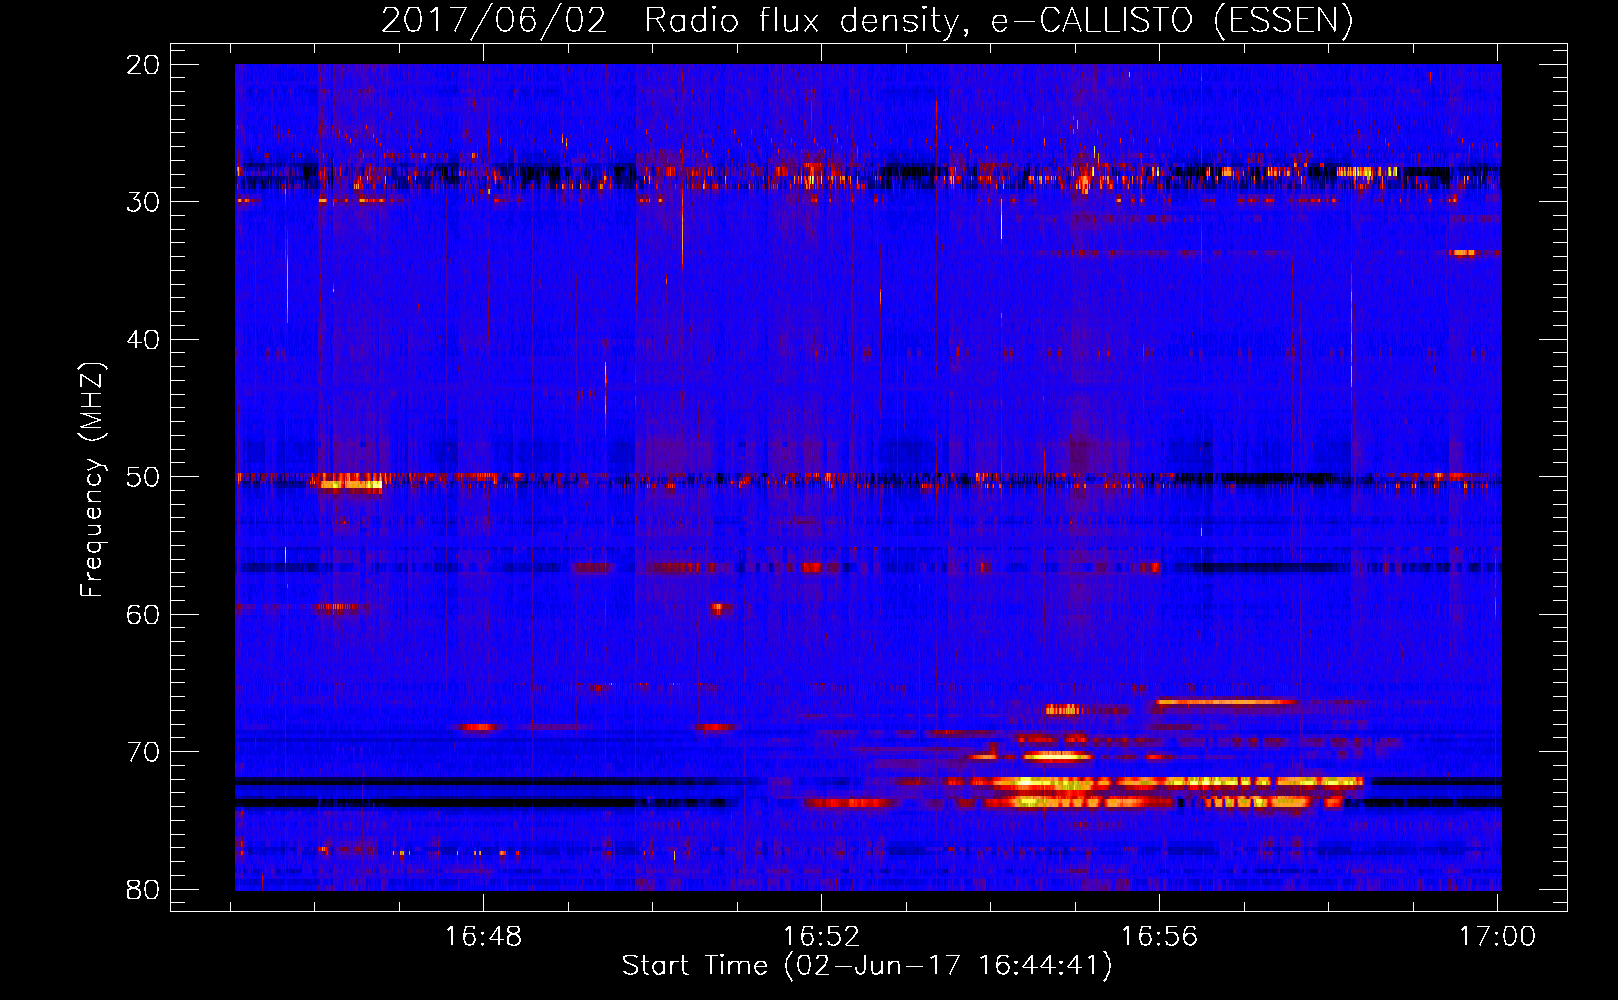Image resolution: width=1618 pixels, height=1000 pixels.
Task: Click the 16:56 time tick label
Action: [1159, 936]
